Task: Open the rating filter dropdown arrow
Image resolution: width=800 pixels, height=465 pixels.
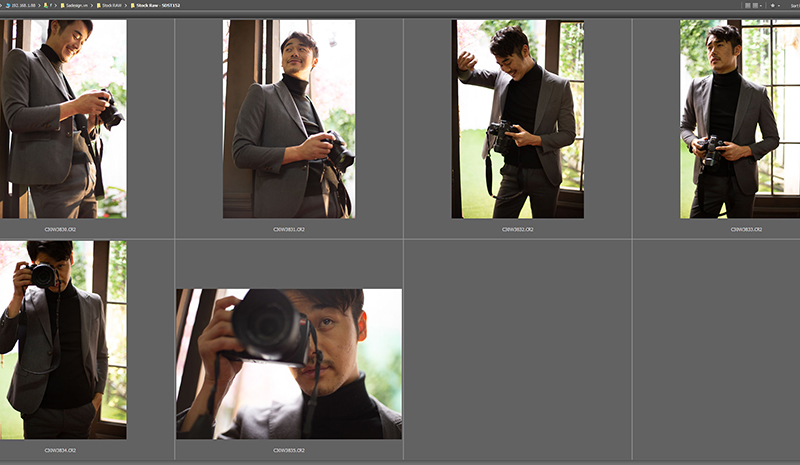Action: pos(779,6)
